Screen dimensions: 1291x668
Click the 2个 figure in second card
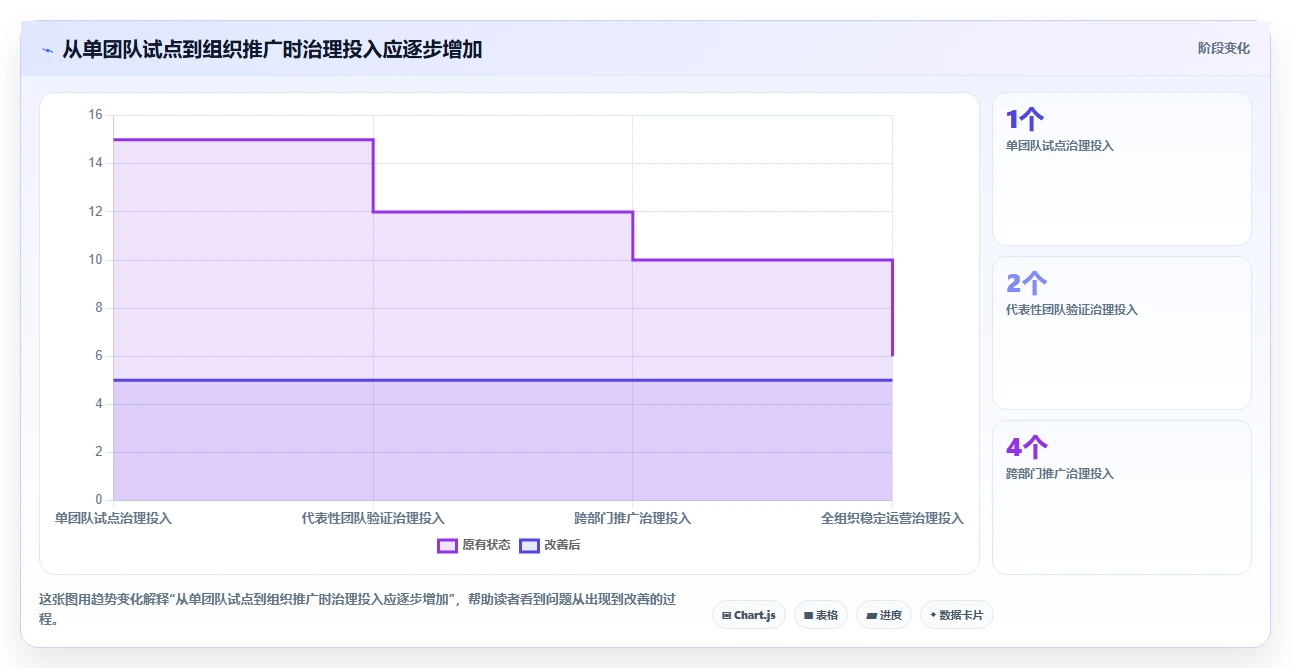point(1027,284)
